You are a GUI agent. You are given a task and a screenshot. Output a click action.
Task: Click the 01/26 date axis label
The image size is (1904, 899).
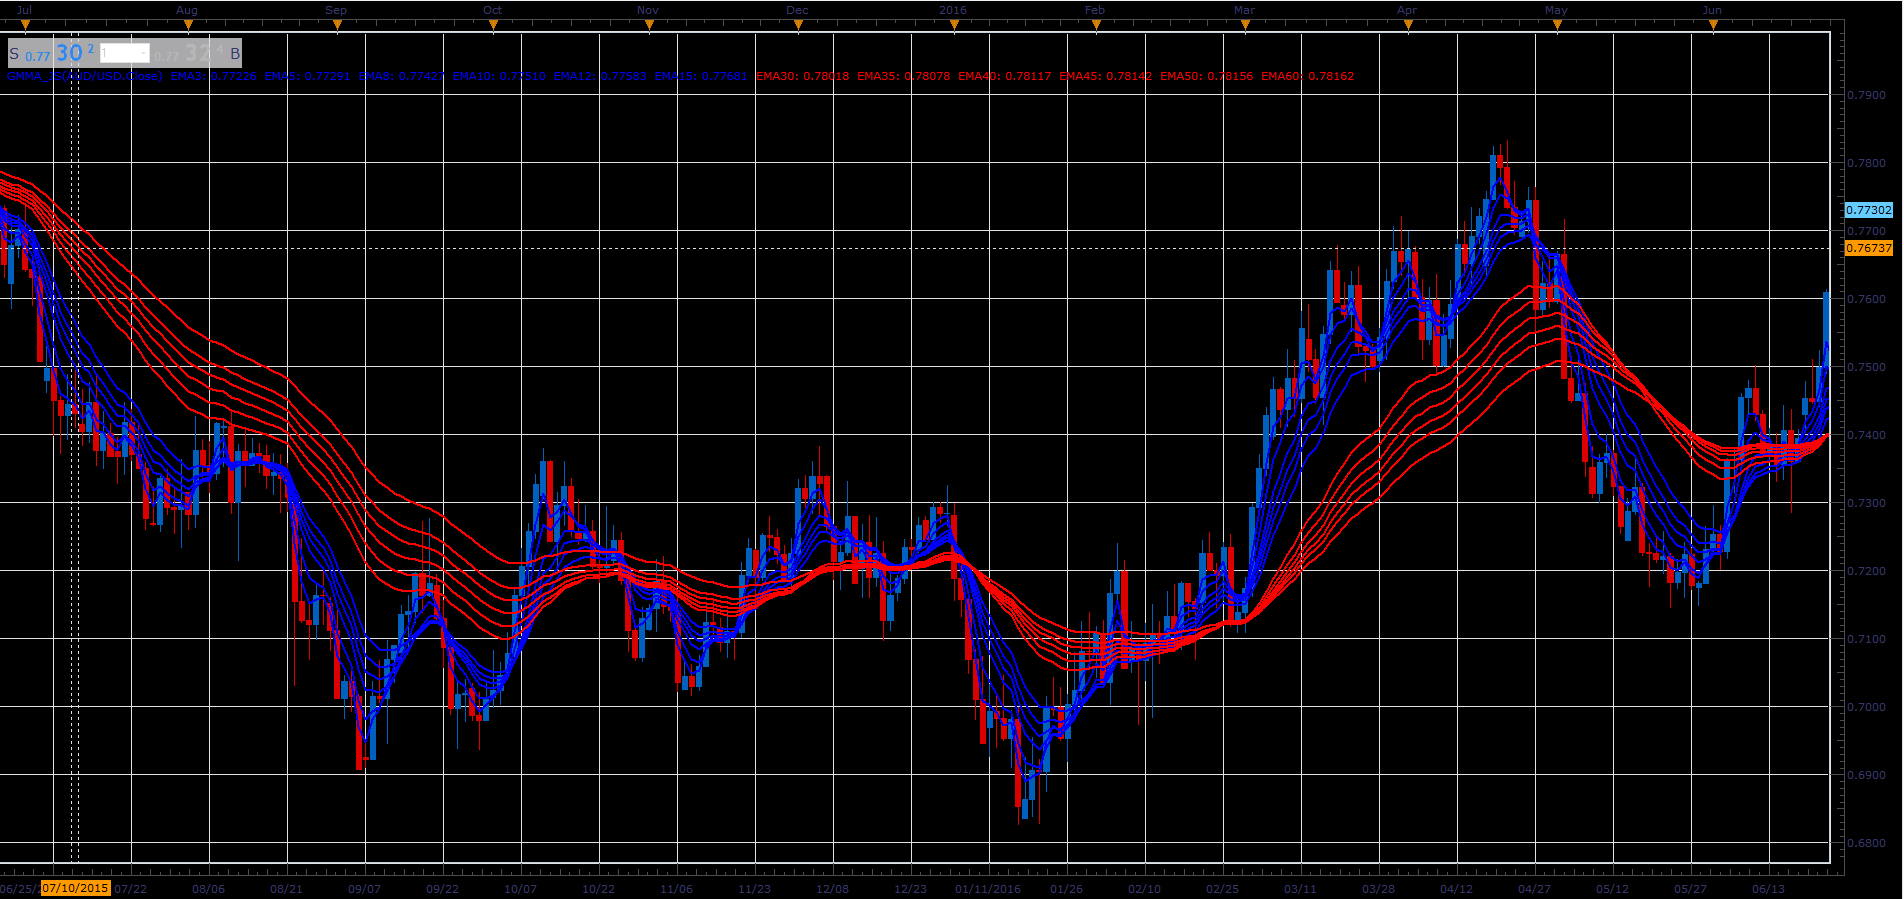(x=1066, y=889)
